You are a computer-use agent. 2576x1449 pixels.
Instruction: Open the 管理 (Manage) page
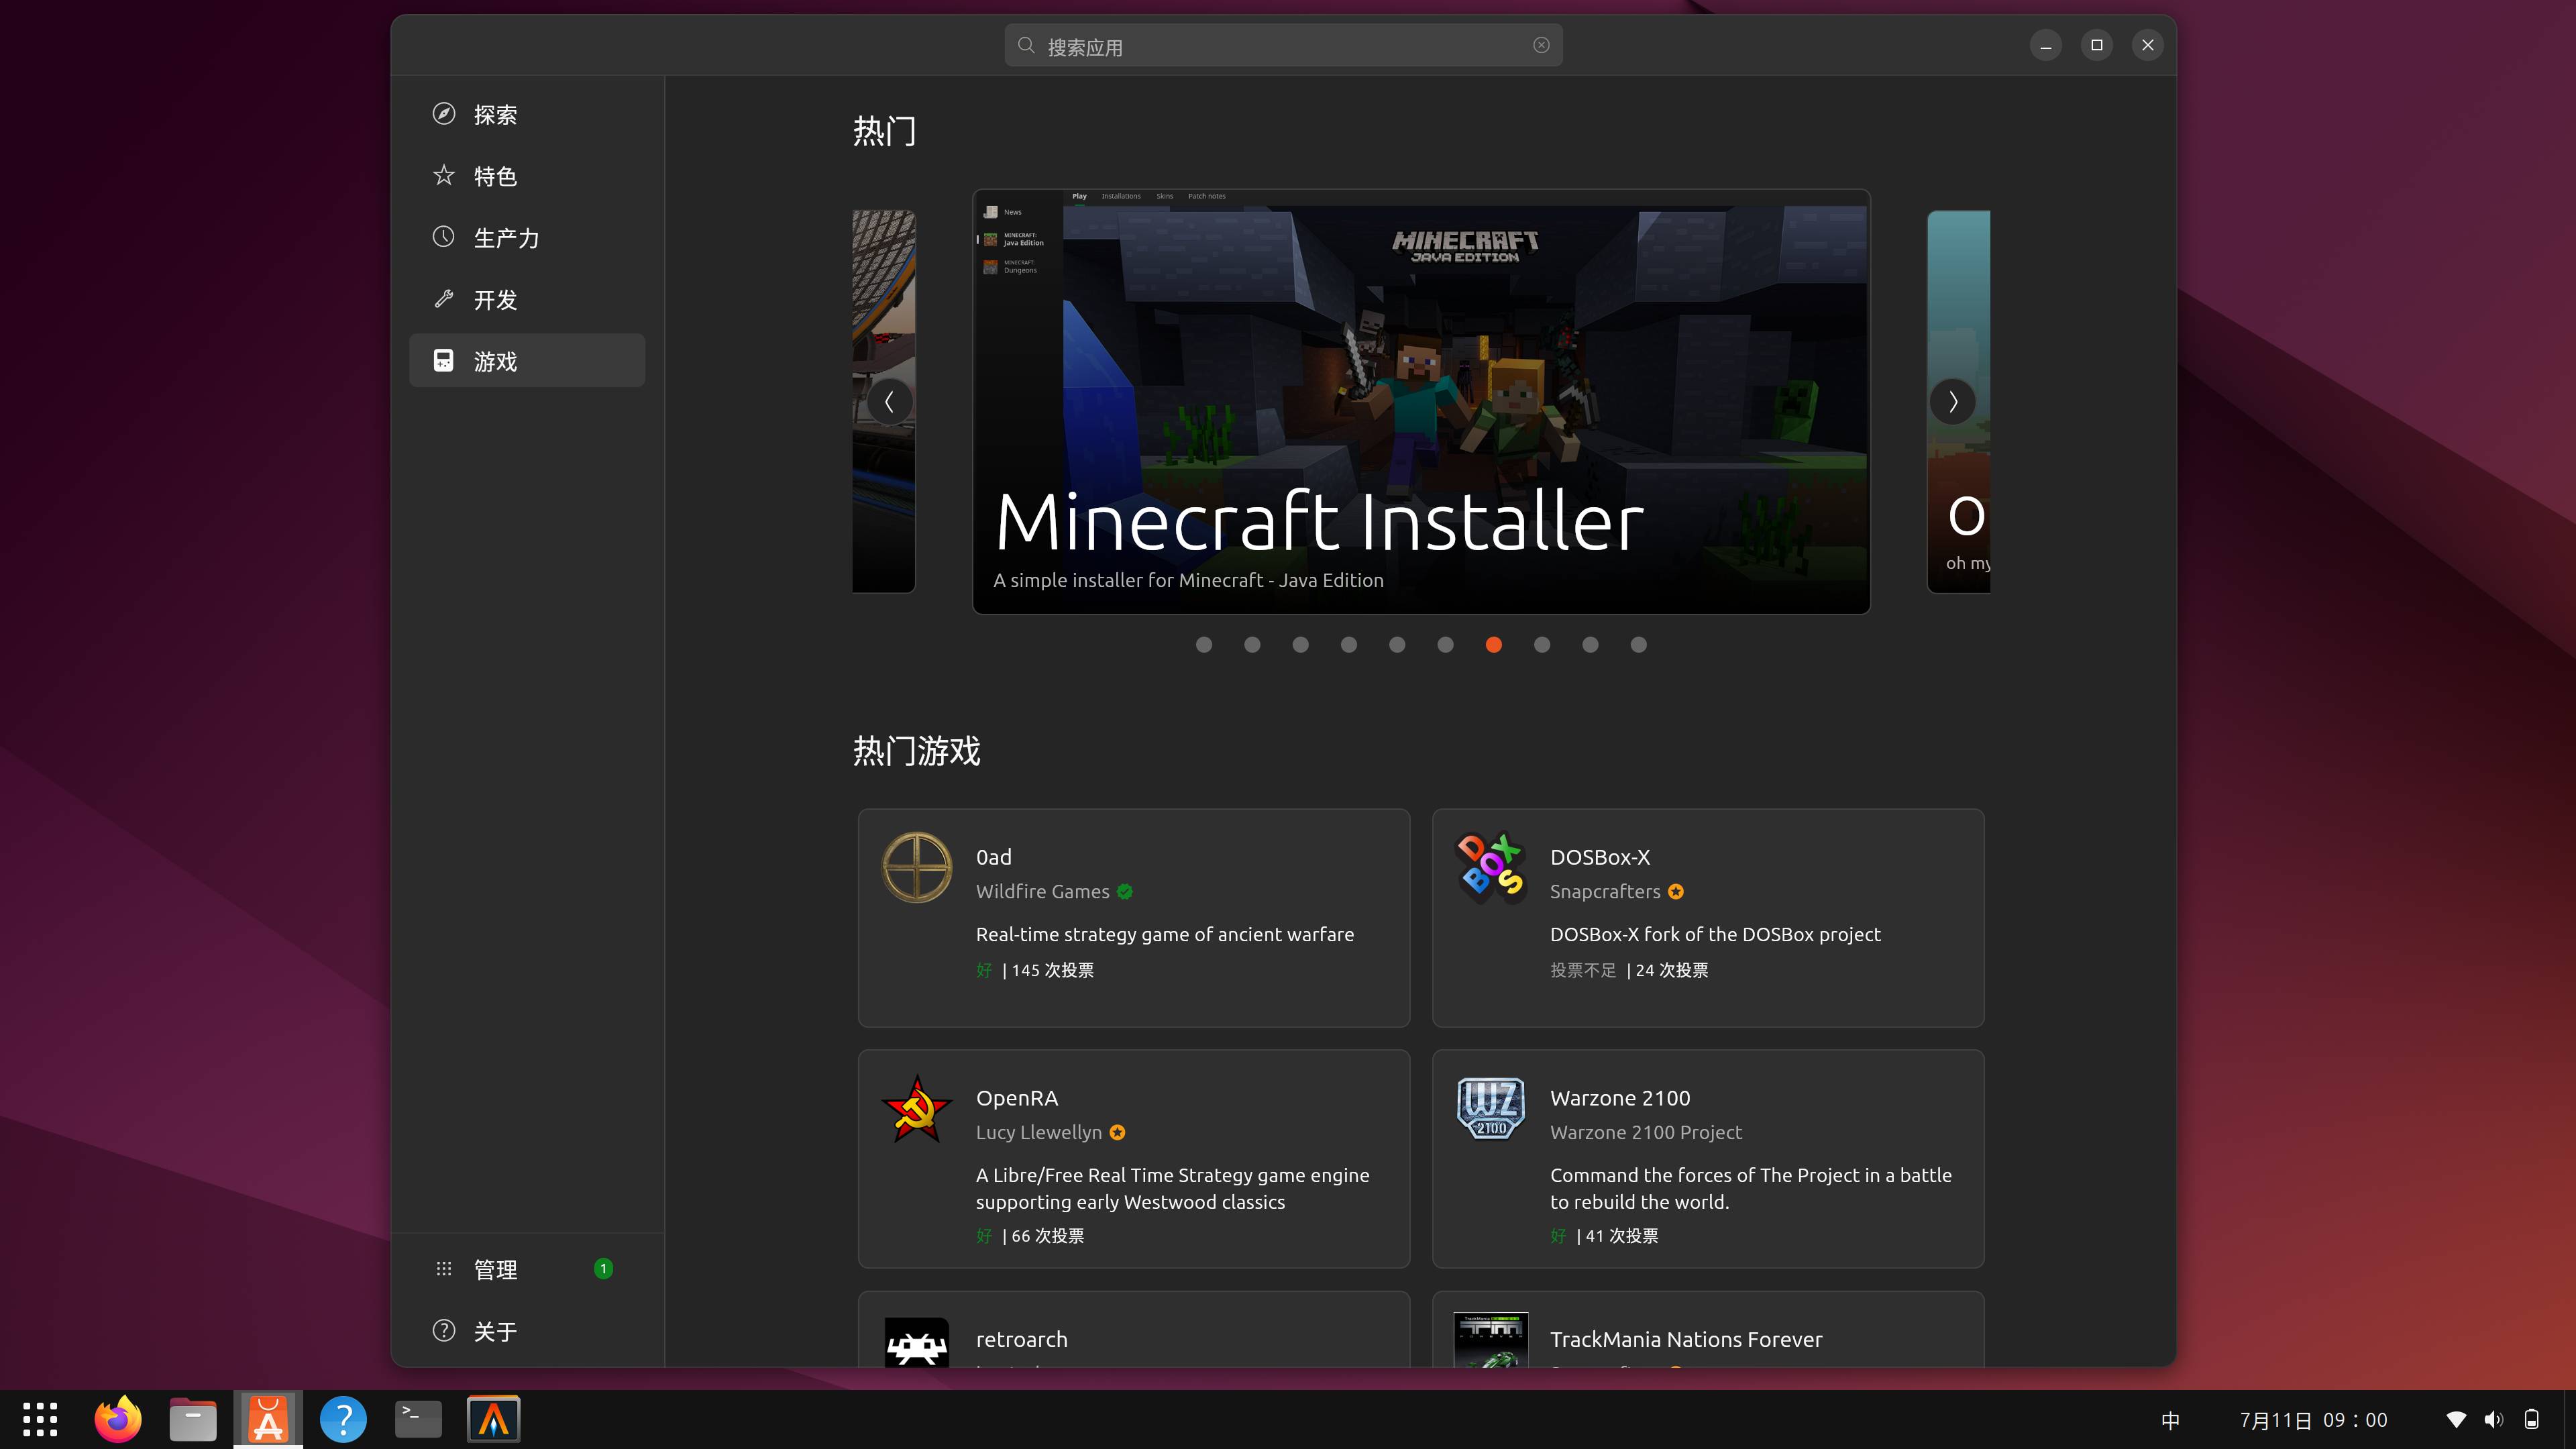pyautogui.click(x=527, y=1269)
